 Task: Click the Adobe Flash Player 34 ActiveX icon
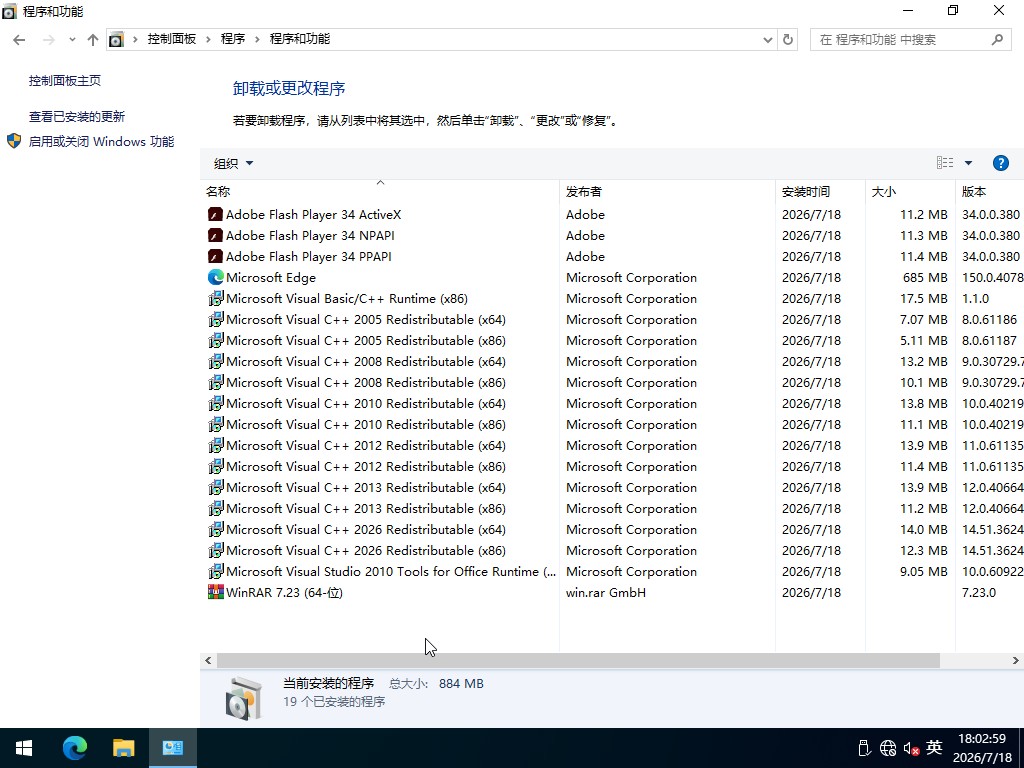[x=215, y=214]
